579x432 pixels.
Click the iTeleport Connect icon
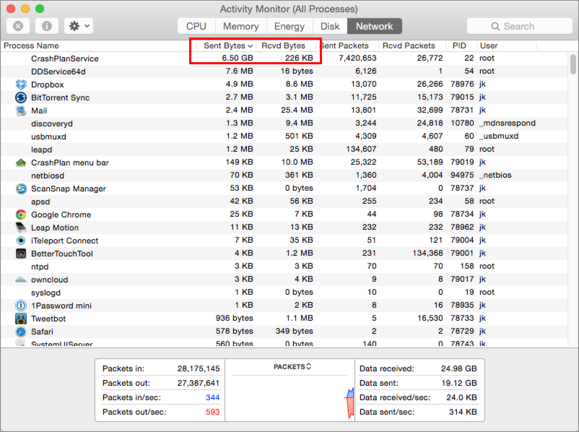point(21,241)
